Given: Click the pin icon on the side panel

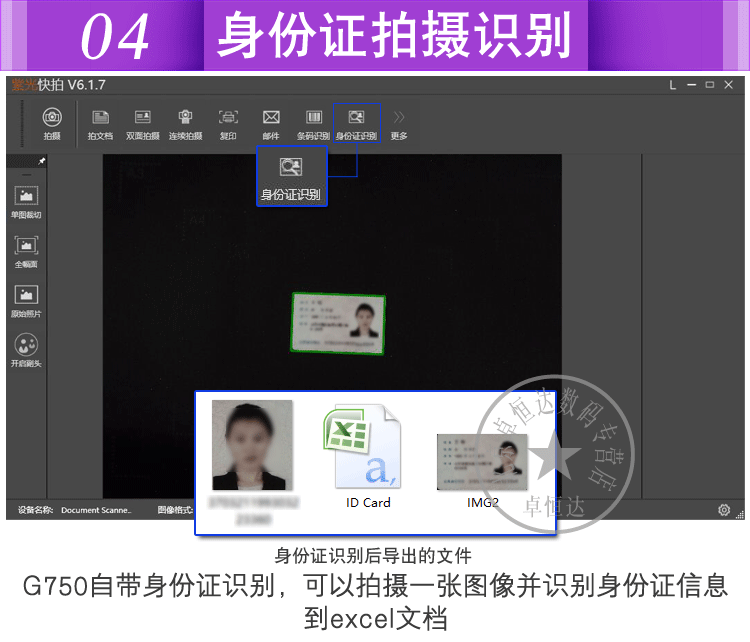Looking at the screenshot, I should [x=41, y=161].
